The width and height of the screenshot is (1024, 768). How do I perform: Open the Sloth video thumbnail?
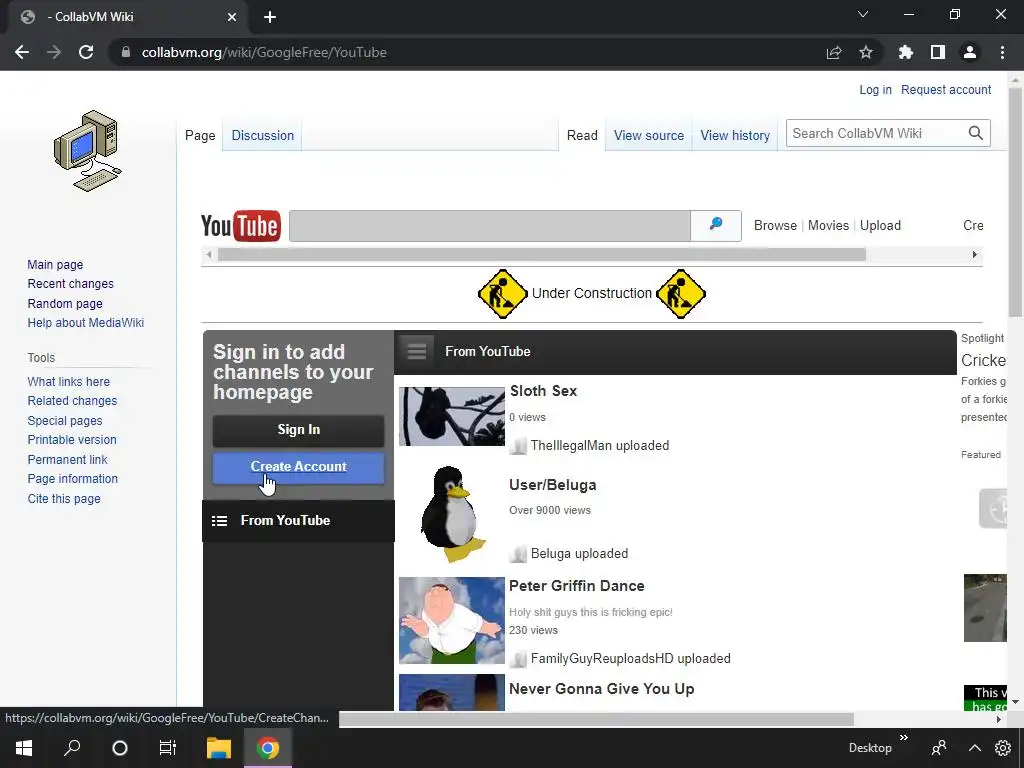coord(452,417)
